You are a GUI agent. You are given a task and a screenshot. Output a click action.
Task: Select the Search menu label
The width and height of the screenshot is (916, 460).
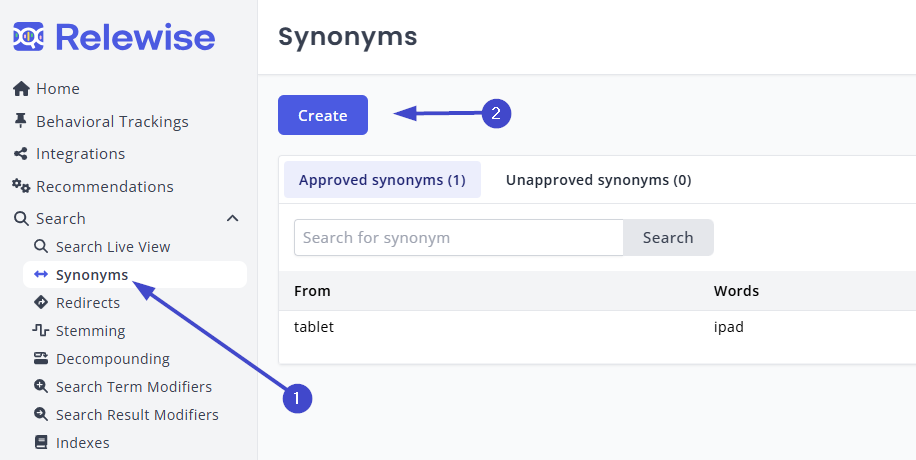point(61,219)
